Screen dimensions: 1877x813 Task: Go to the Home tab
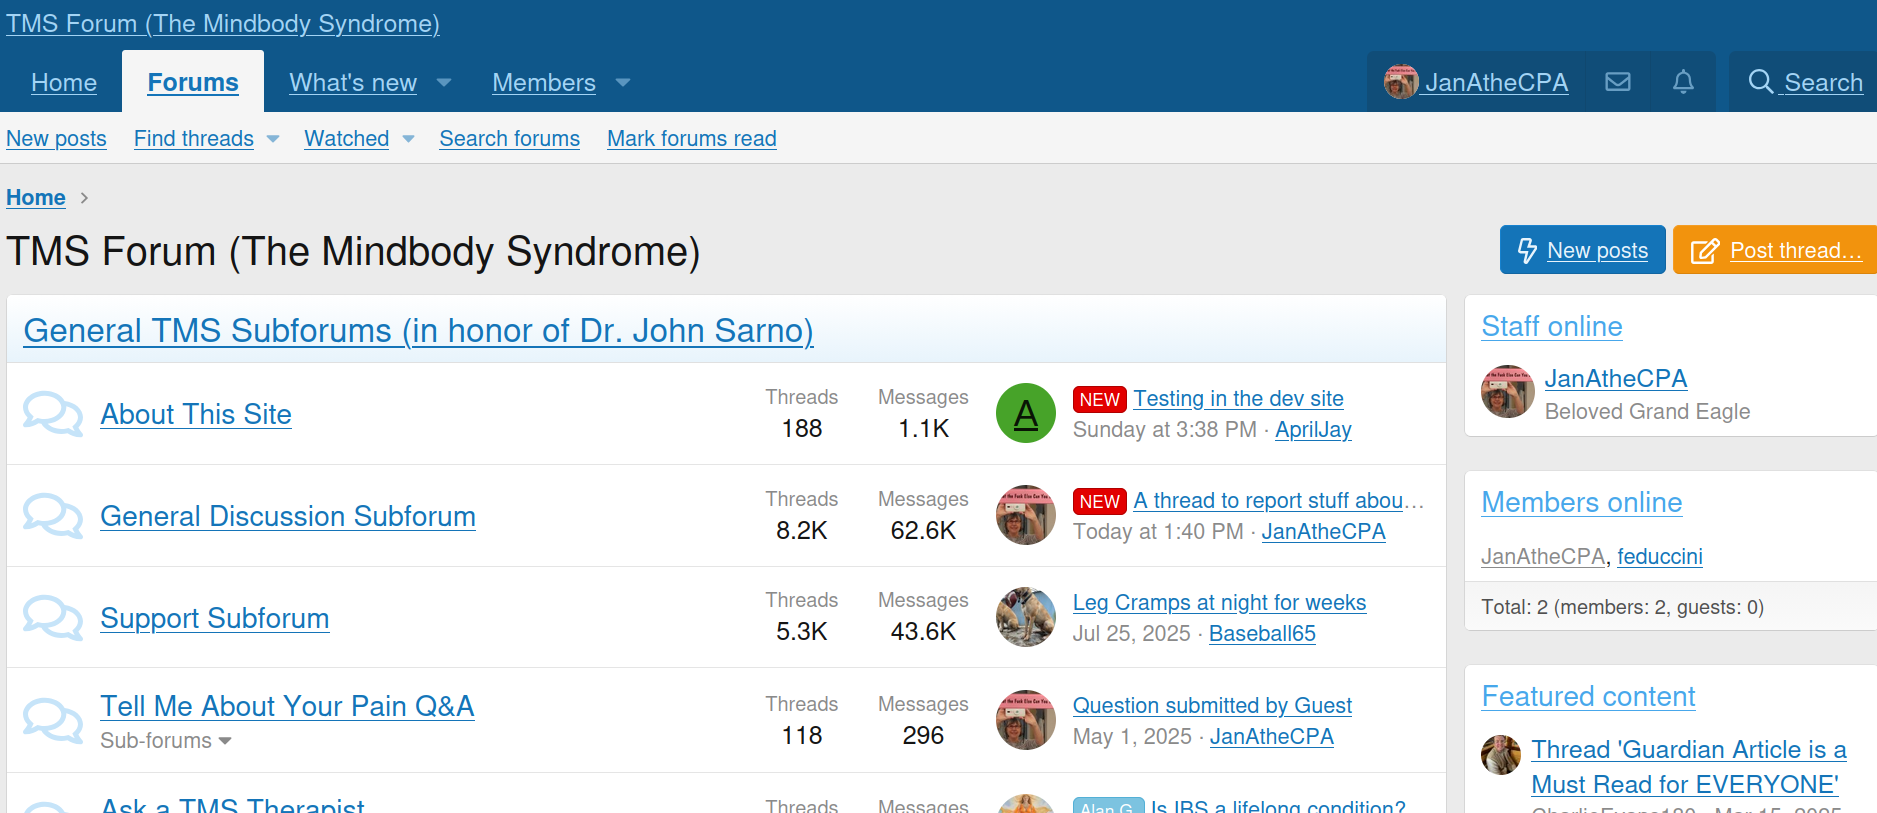point(64,83)
